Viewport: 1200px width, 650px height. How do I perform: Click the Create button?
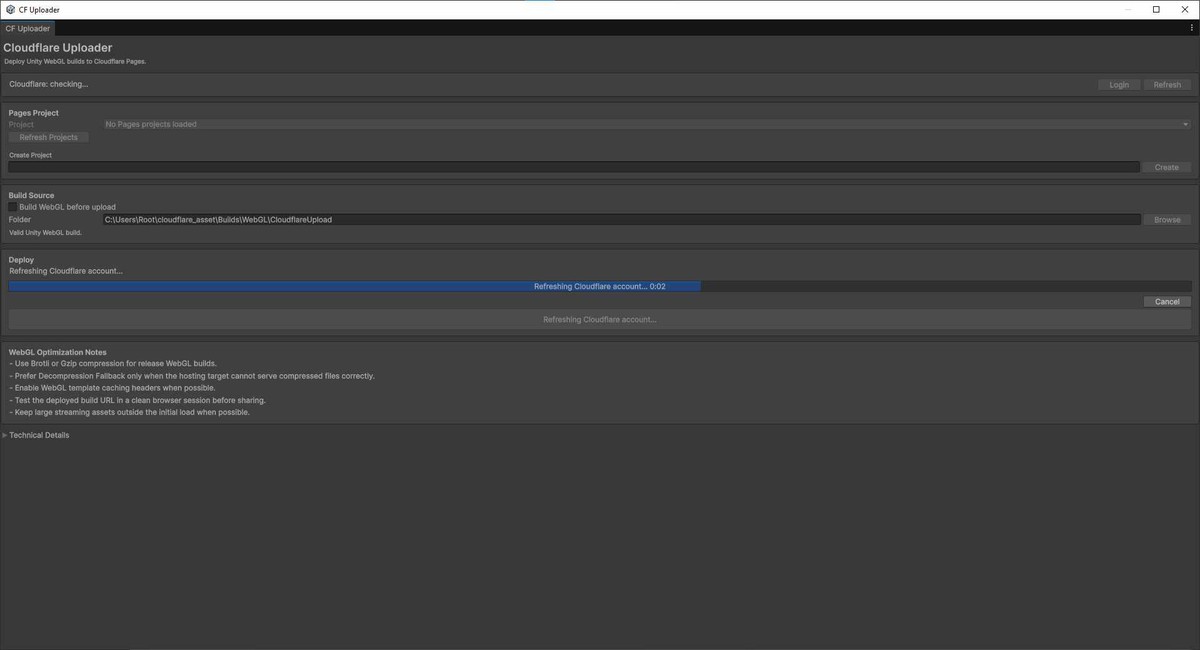click(1167, 167)
